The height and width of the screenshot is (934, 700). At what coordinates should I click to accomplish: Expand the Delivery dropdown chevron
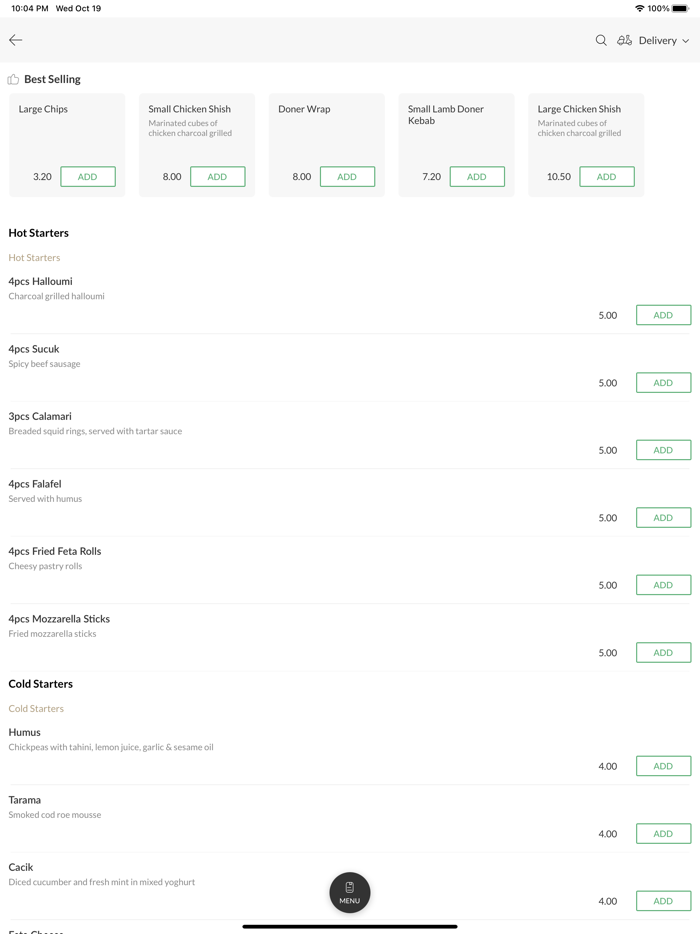(x=686, y=41)
